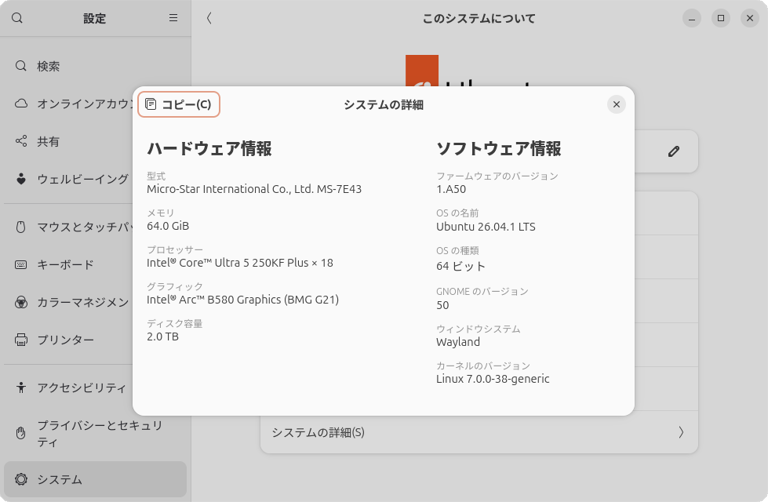This screenshot has height=502, width=768.
Task: Click the ハードウェア情報 heading
Action: (x=209, y=148)
